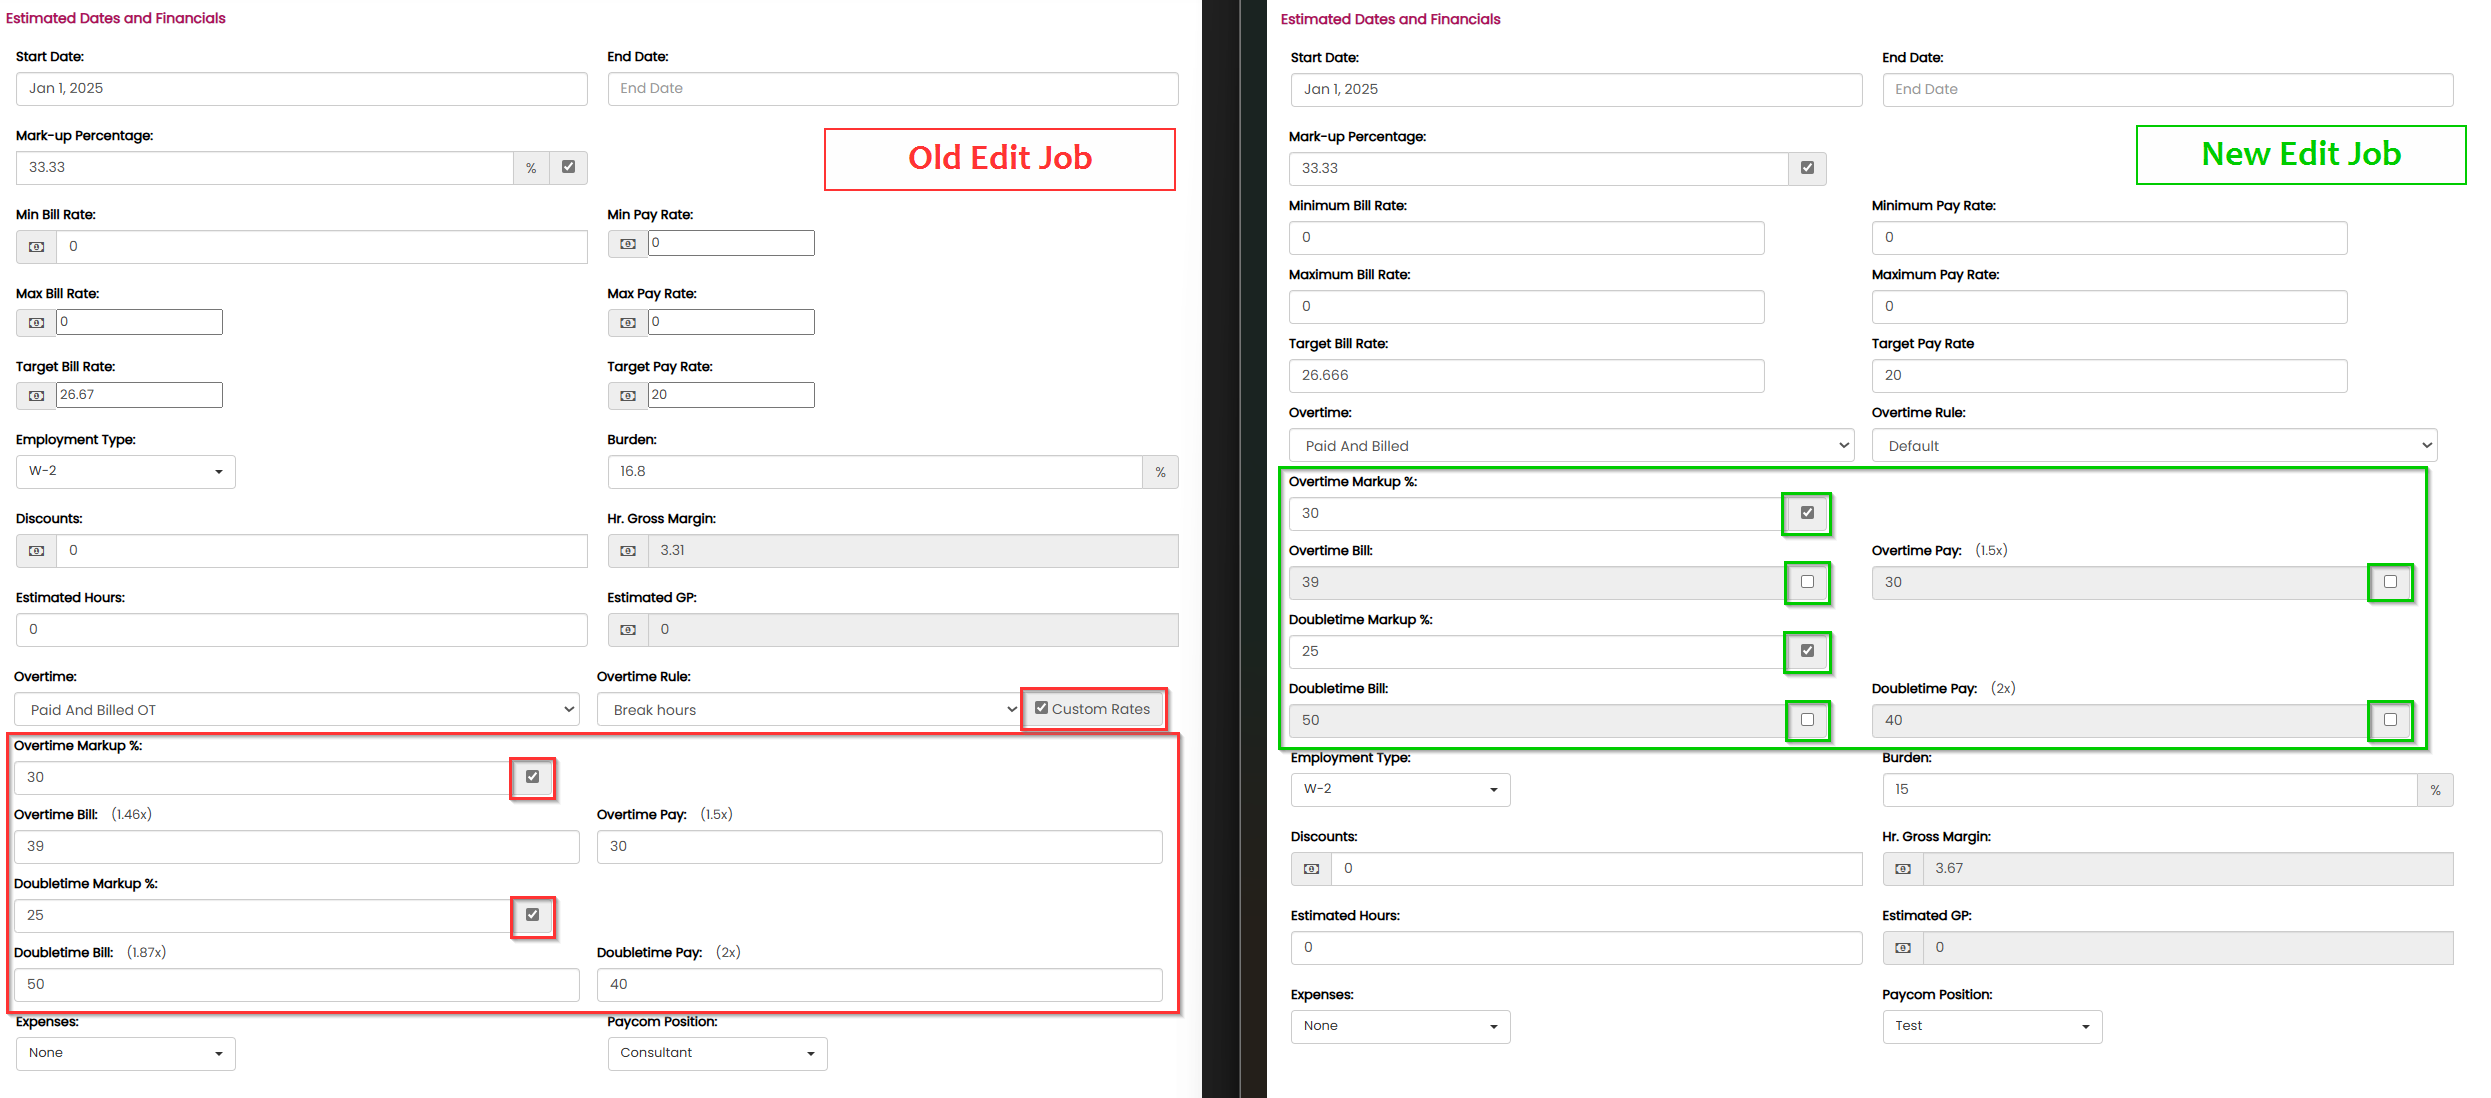Click currency icon beside old Hr. Gross Margin

click(x=627, y=551)
